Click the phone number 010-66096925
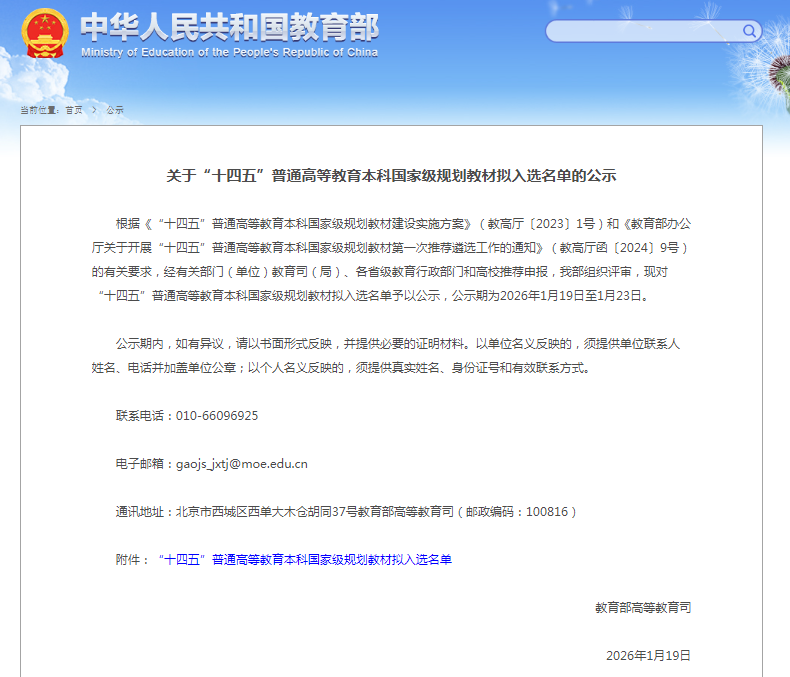The height and width of the screenshot is (677, 790). [x=217, y=416]
